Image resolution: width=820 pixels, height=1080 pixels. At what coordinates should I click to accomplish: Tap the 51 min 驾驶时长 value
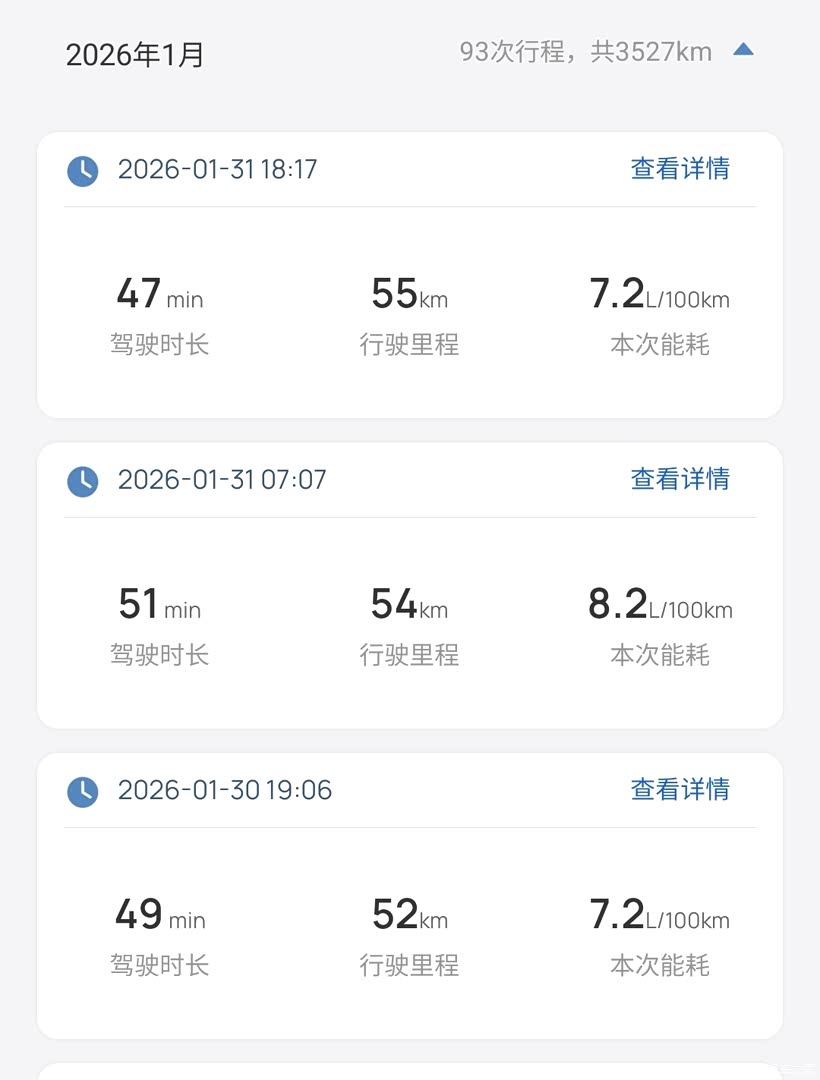(x=159, y=606)
